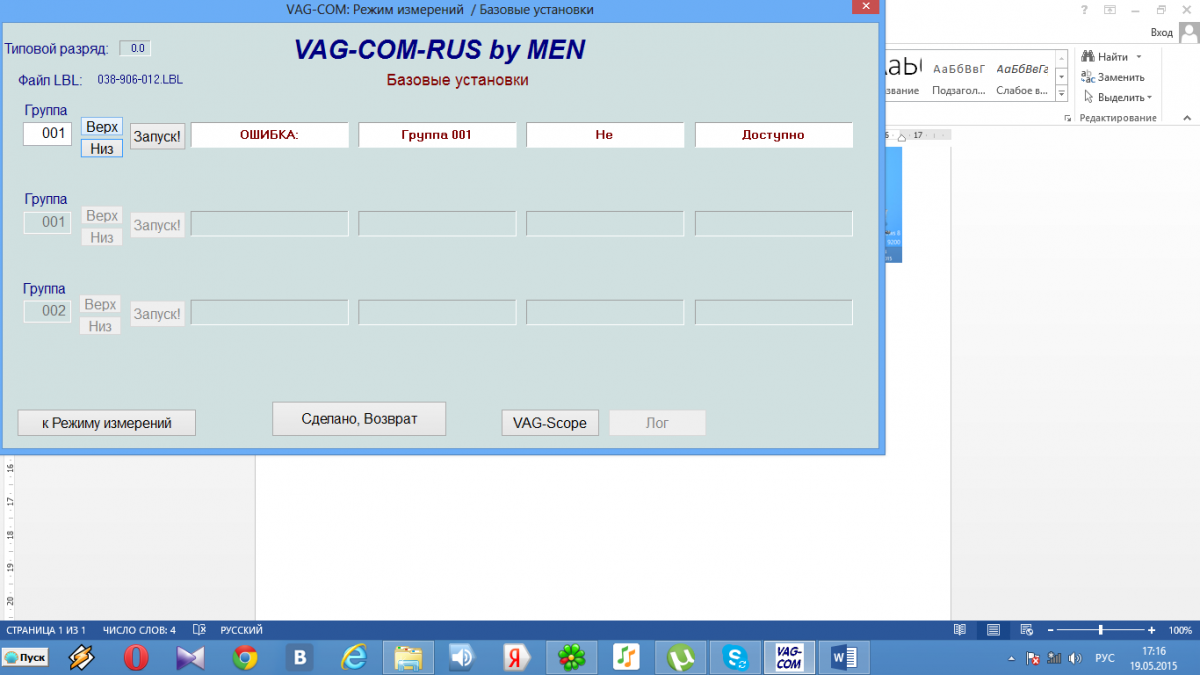1200x675 pixels.
Task: Click the Низ button for active group 001
Action: [102, 148]
